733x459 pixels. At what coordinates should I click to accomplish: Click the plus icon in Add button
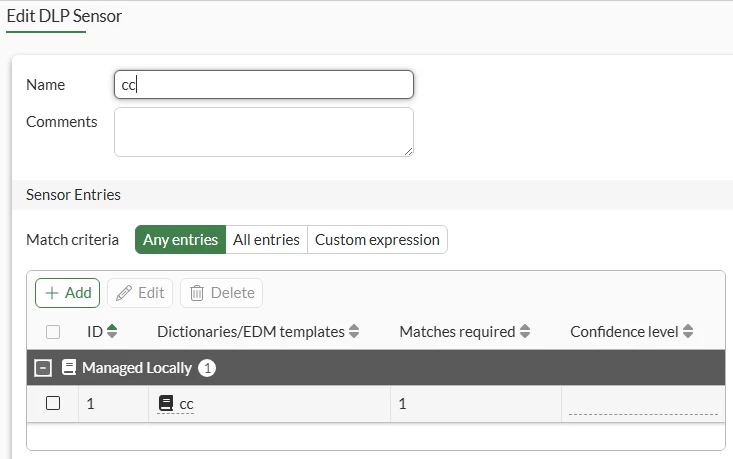[x=51, y=293]
